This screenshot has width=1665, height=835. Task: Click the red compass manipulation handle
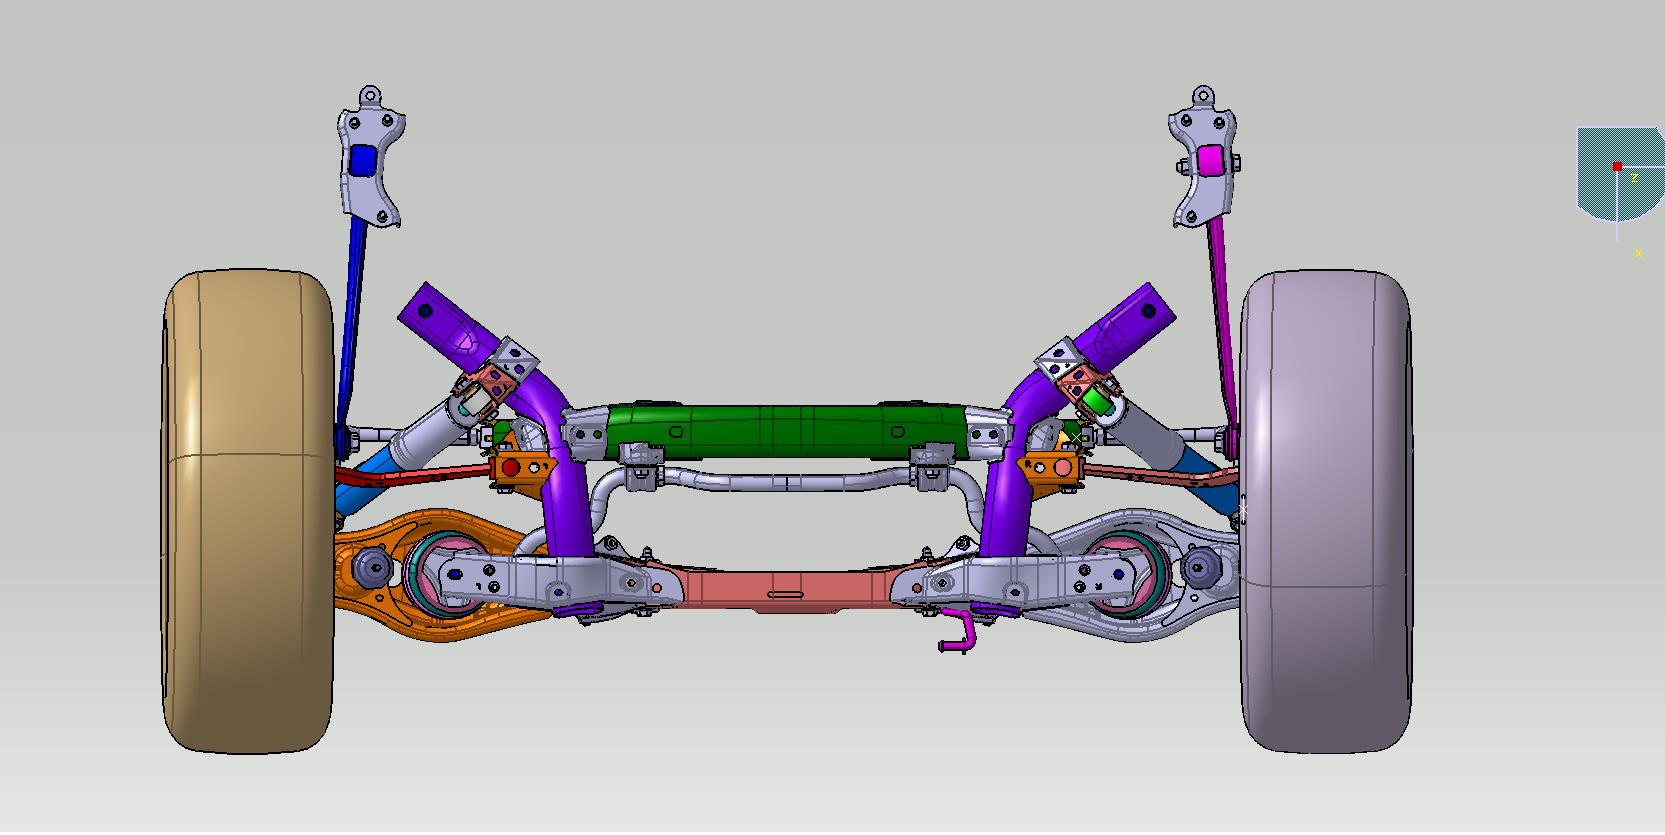pyautogui.click(x=1616, y=166)
